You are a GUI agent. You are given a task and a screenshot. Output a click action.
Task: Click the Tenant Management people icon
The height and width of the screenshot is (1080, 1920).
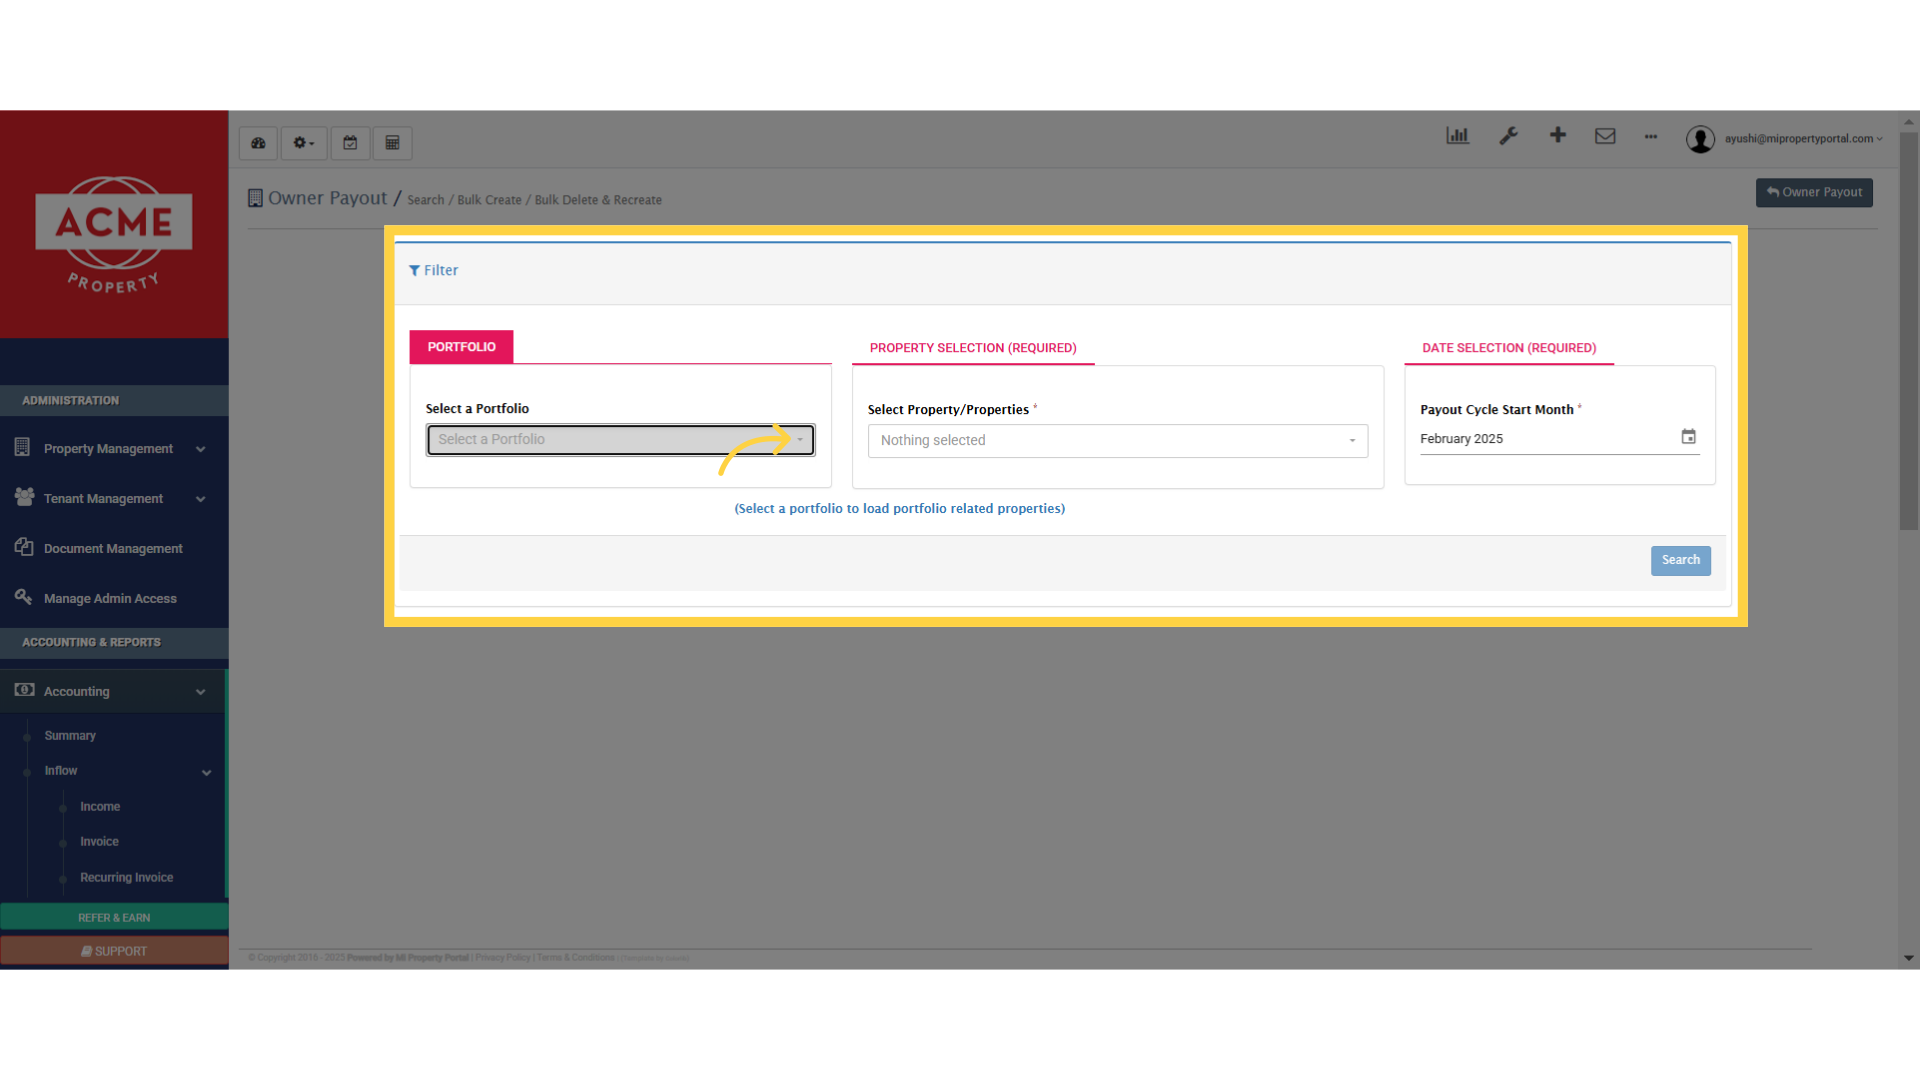(x=24, y=497)
